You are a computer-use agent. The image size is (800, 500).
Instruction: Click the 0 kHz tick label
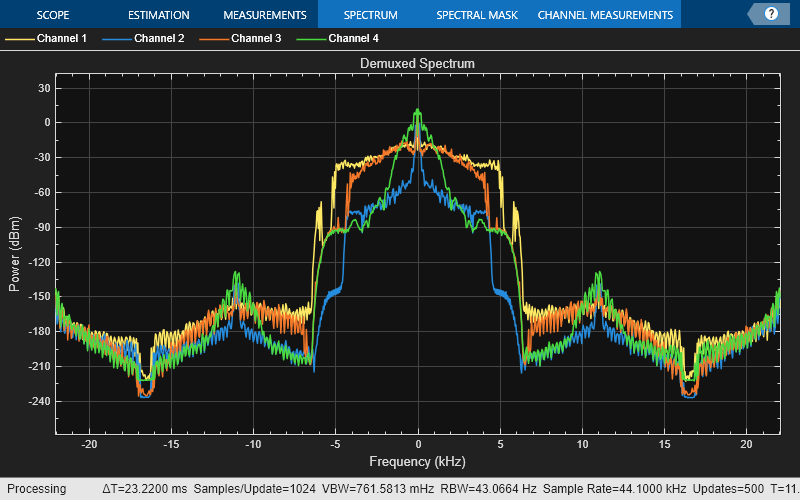(418, 444)
